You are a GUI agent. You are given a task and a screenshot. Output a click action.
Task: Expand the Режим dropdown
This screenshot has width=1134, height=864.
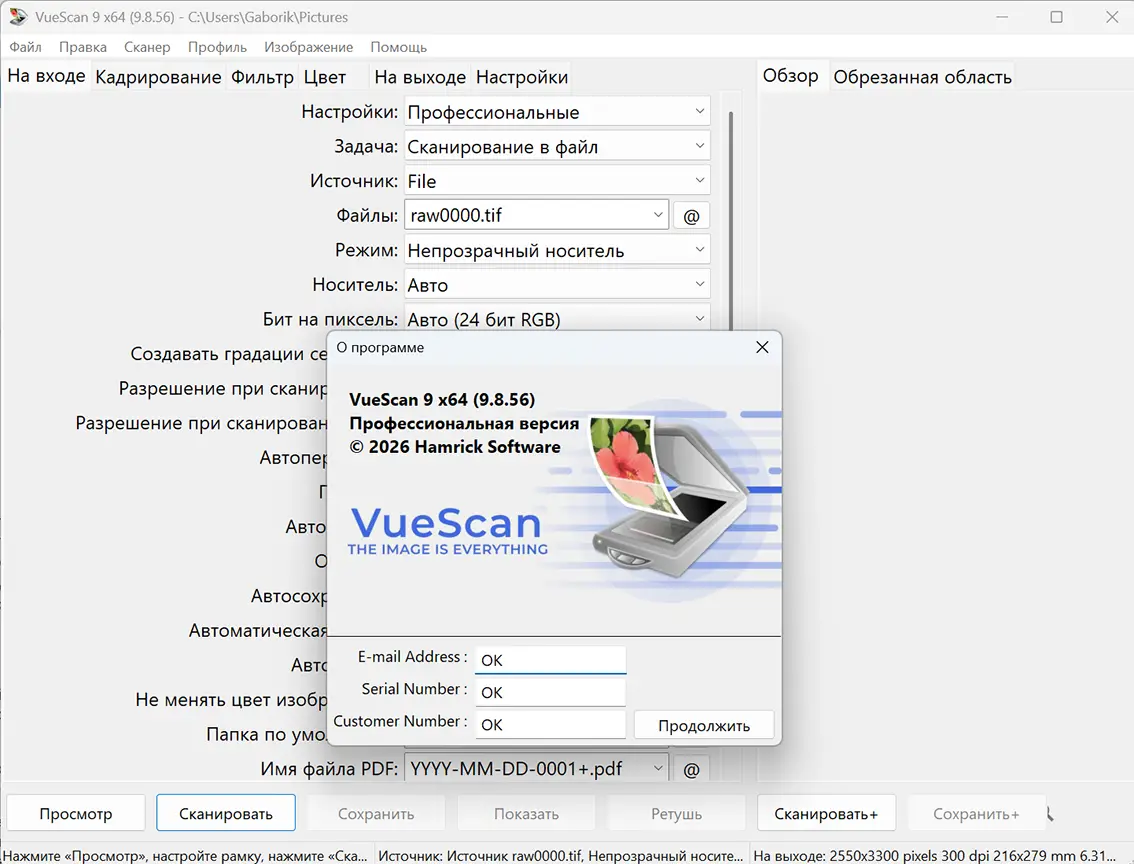point(557,250)
